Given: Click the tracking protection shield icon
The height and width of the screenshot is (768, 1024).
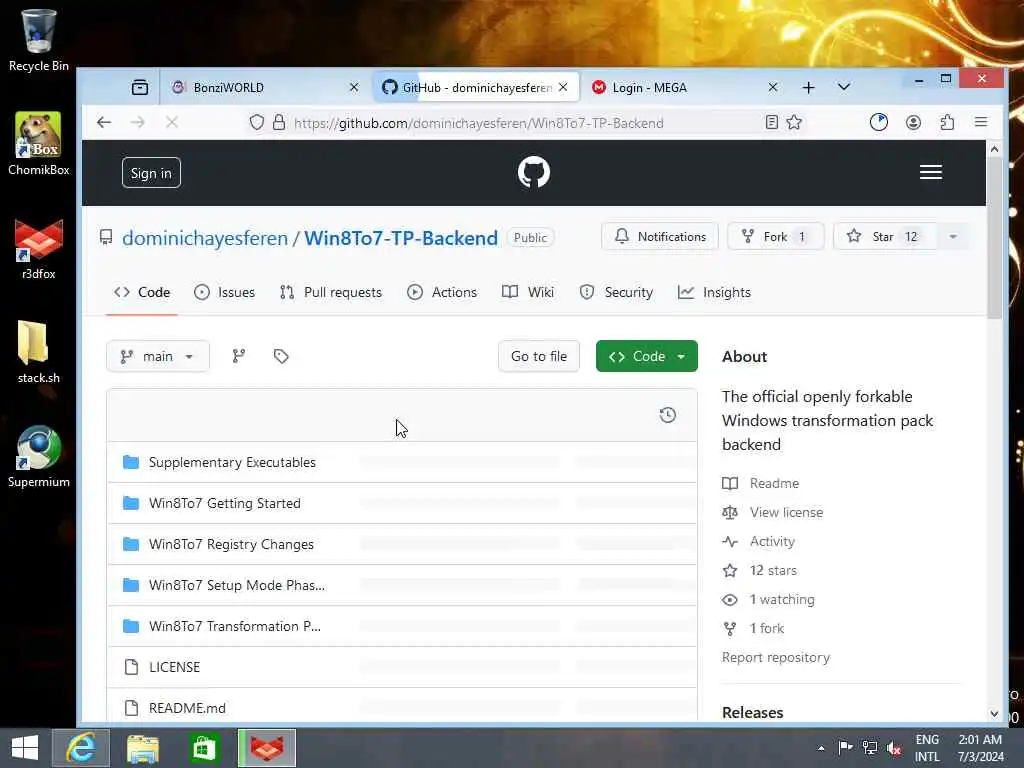Looking at the screenshot, I should tap(257, 123).
